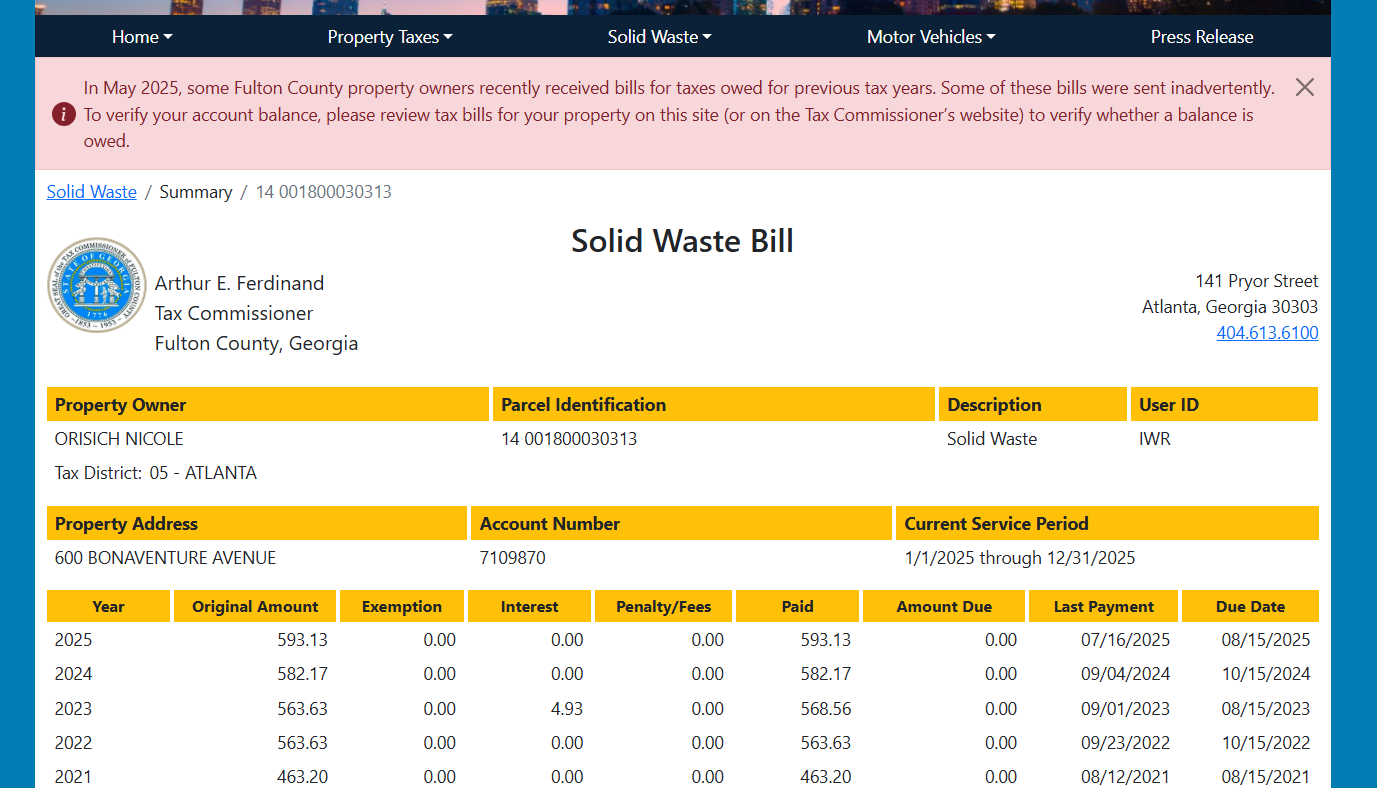Go to the Press Release page

coord(1201,37)
